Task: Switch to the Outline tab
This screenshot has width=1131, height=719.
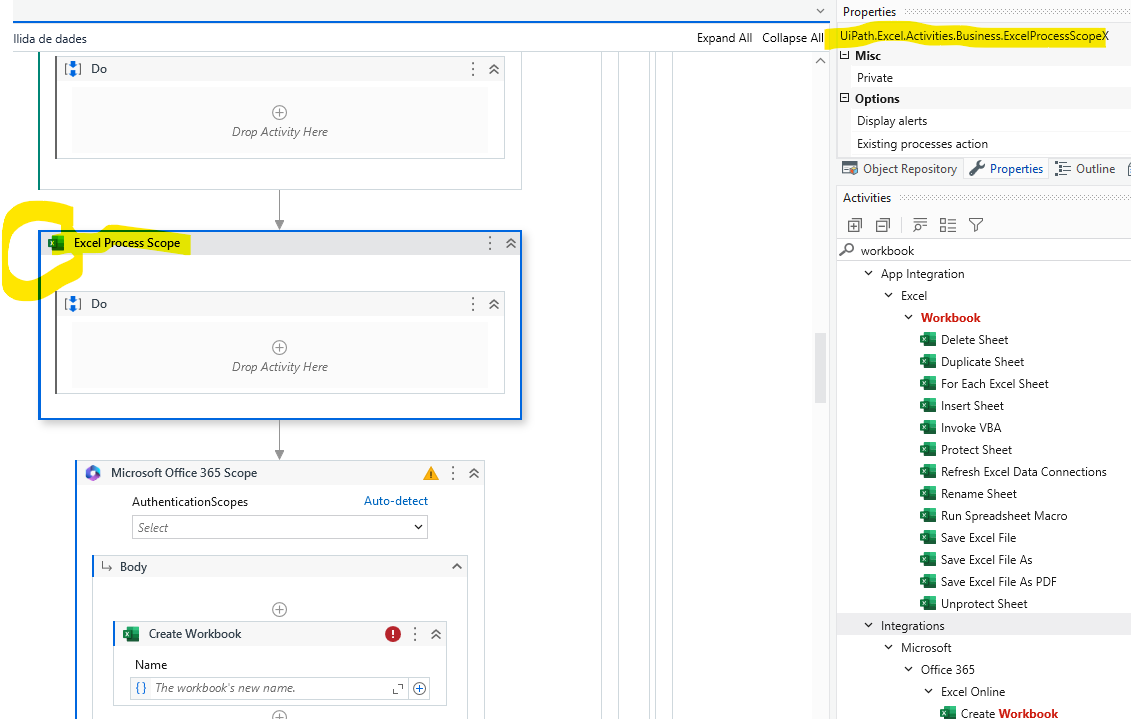Action: pos(1085,169)
